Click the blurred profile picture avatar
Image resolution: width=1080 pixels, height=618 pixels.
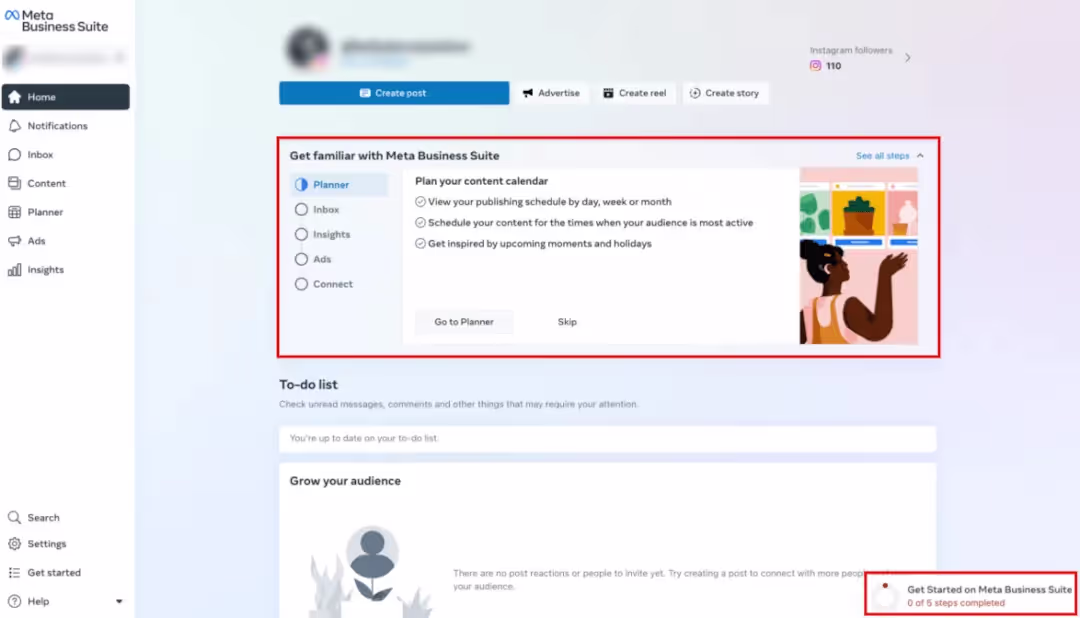(x=307, y=48)
